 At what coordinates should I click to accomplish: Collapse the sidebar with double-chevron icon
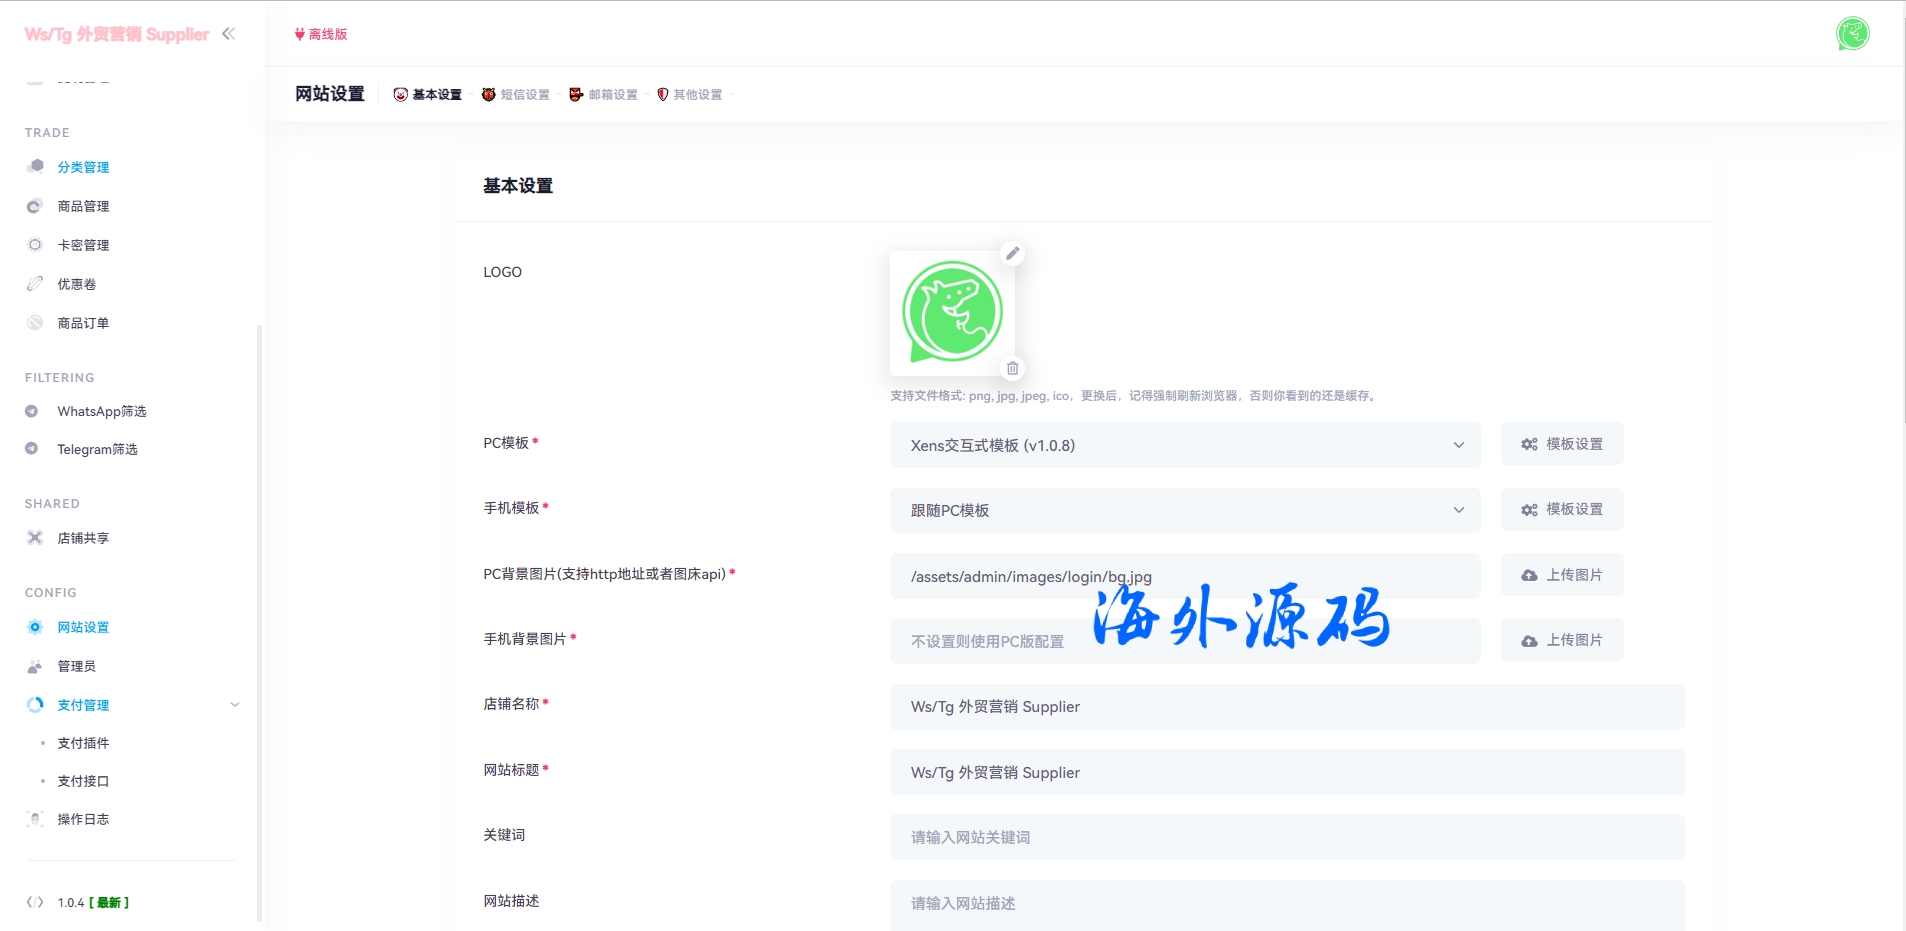[229, 34]
